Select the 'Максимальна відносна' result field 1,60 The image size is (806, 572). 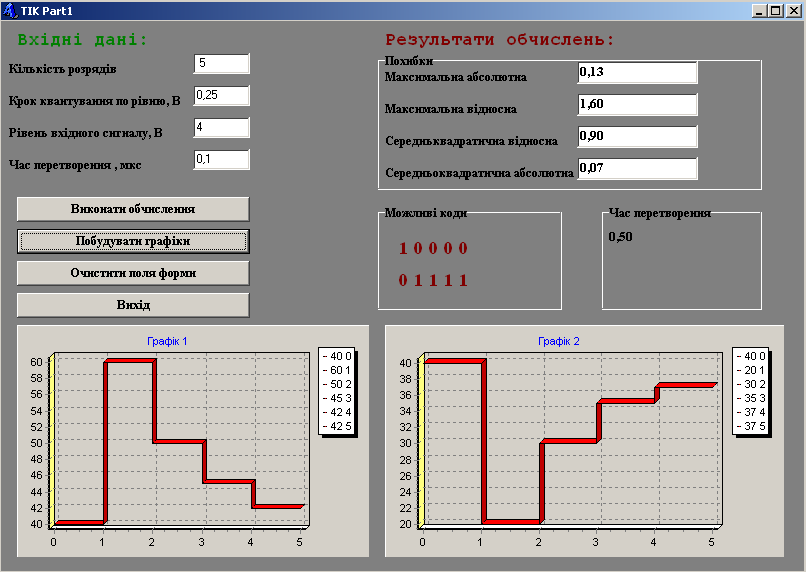tap(637, 104)
